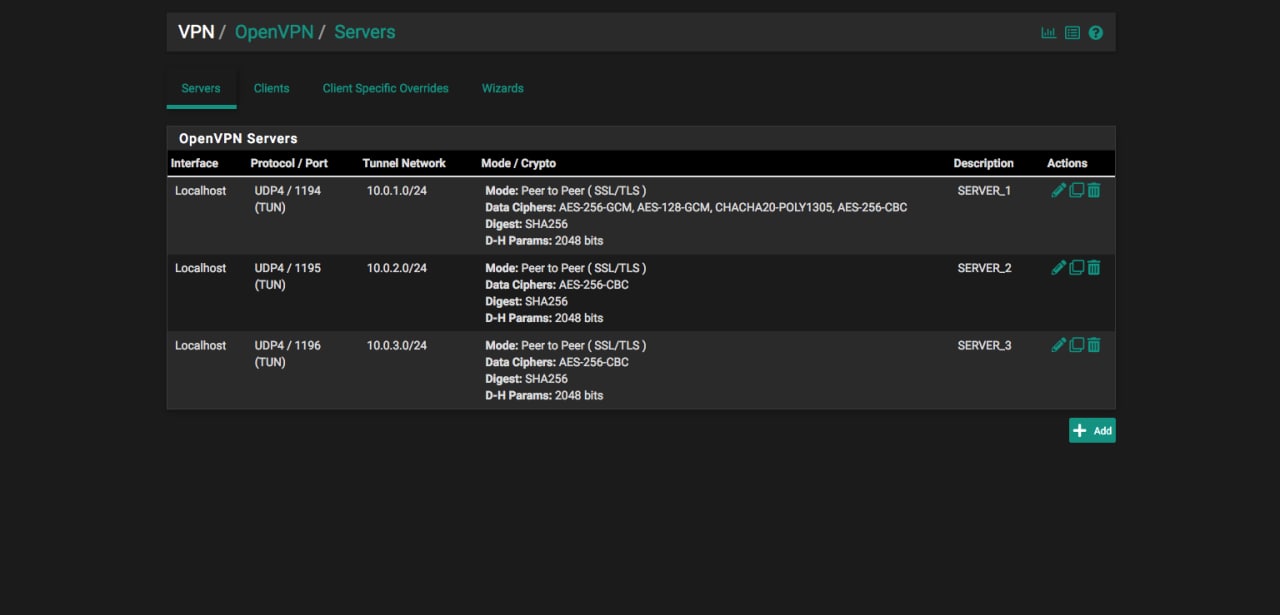The height and width of the screenshot is (615, 1280).
Task: Switch to the Servers tab
Action: click(201, 88)
